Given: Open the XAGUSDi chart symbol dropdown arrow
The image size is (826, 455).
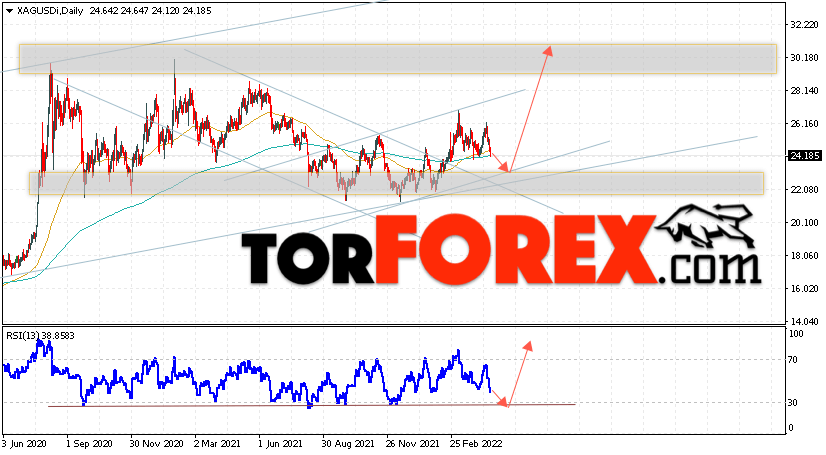Looking at the screenshot, I should coord(9,11).
